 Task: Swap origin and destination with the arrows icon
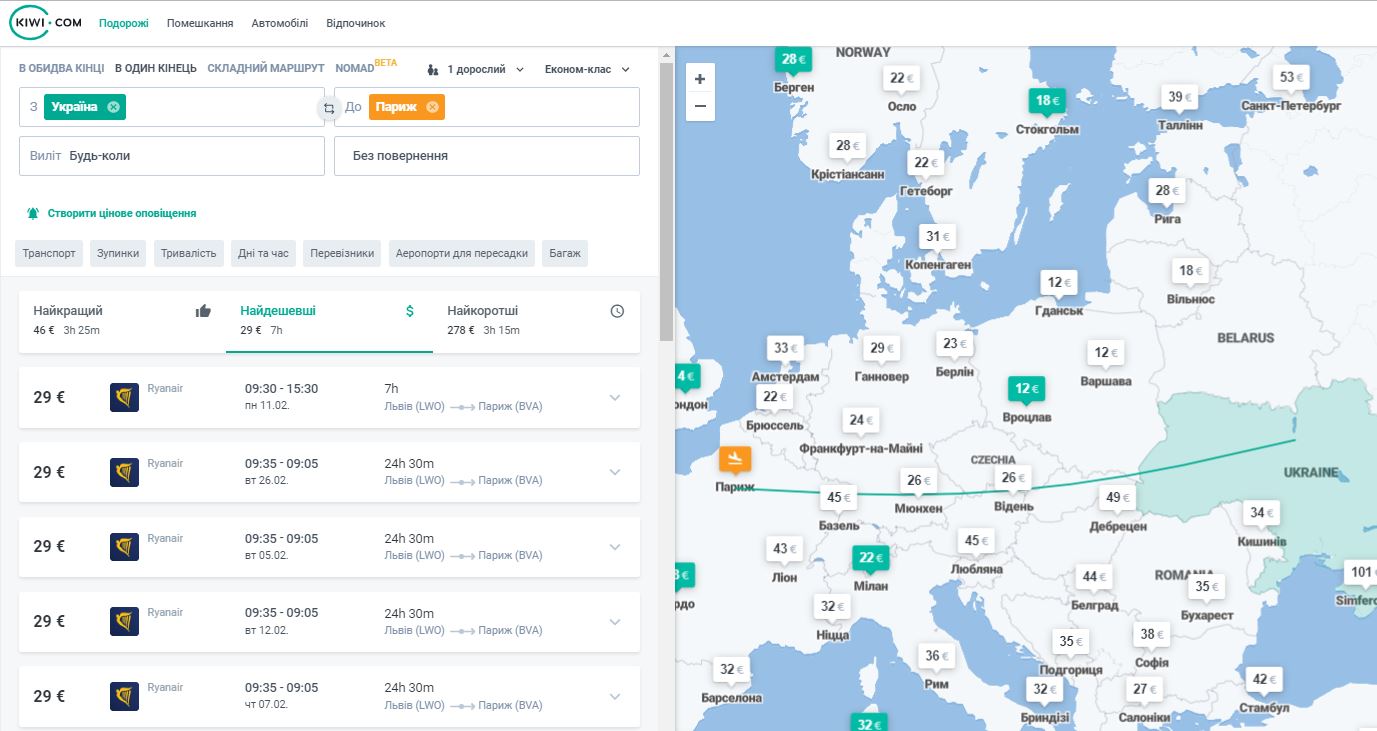[329, 108]
